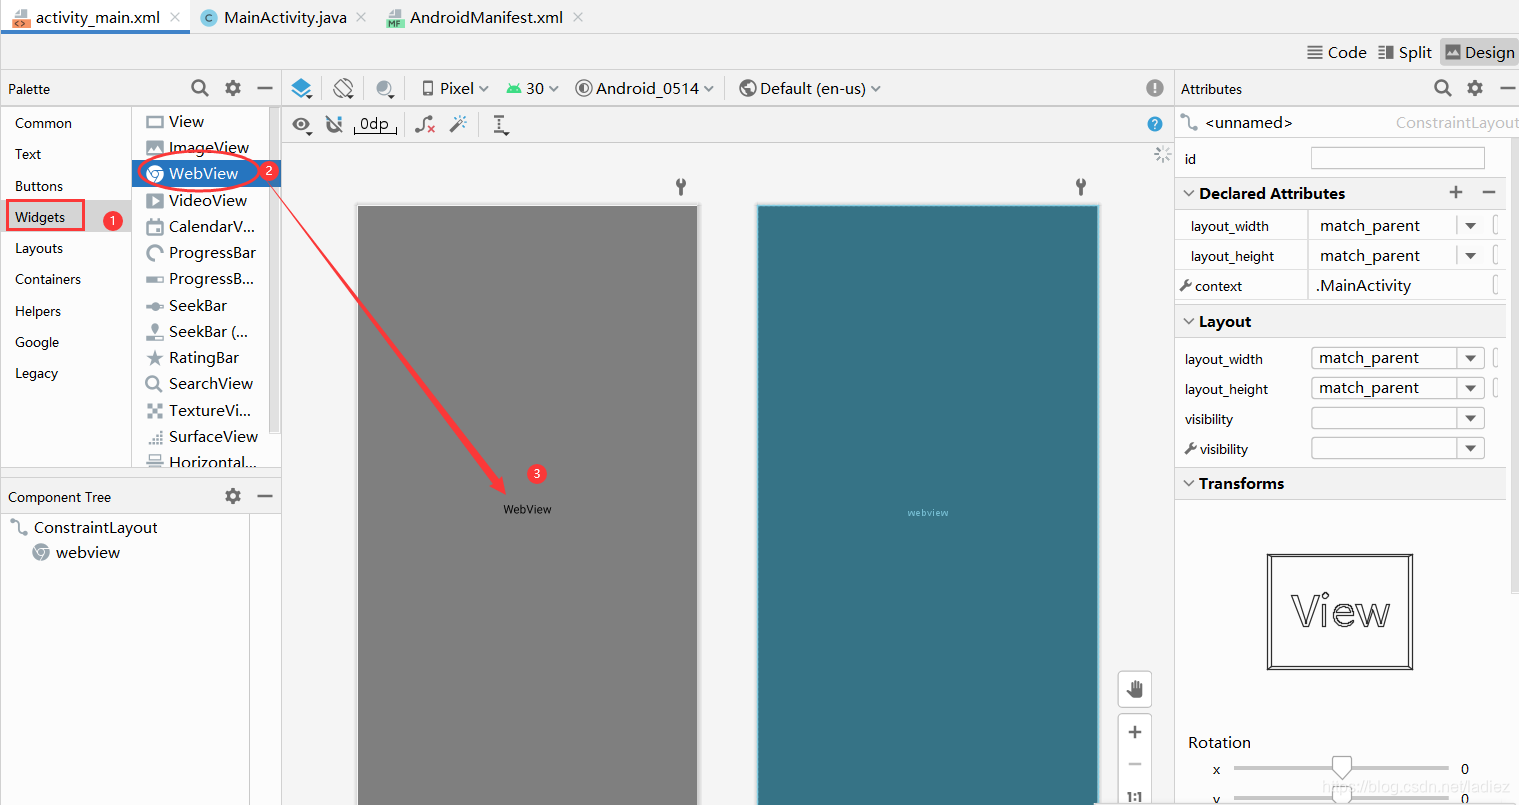Zoom in the design canvas
The height and width of the screenshot is (805, 1519).
point(1135,732)
